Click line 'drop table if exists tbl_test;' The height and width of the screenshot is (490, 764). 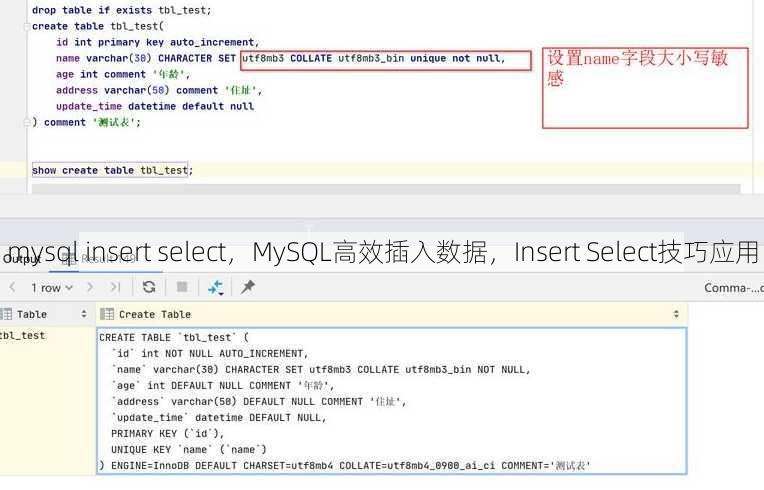point(122,10)
